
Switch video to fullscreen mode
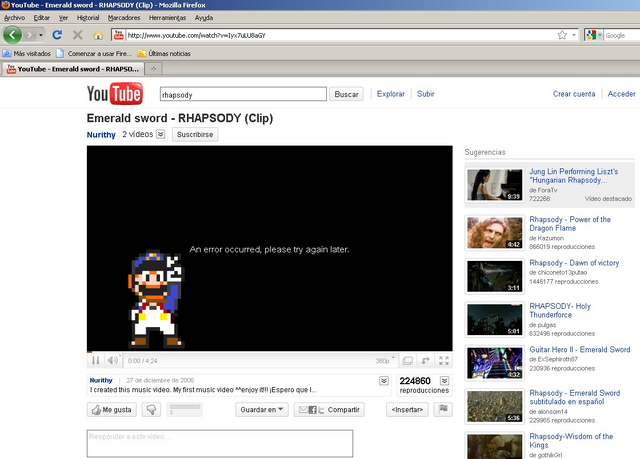point(444,361)
